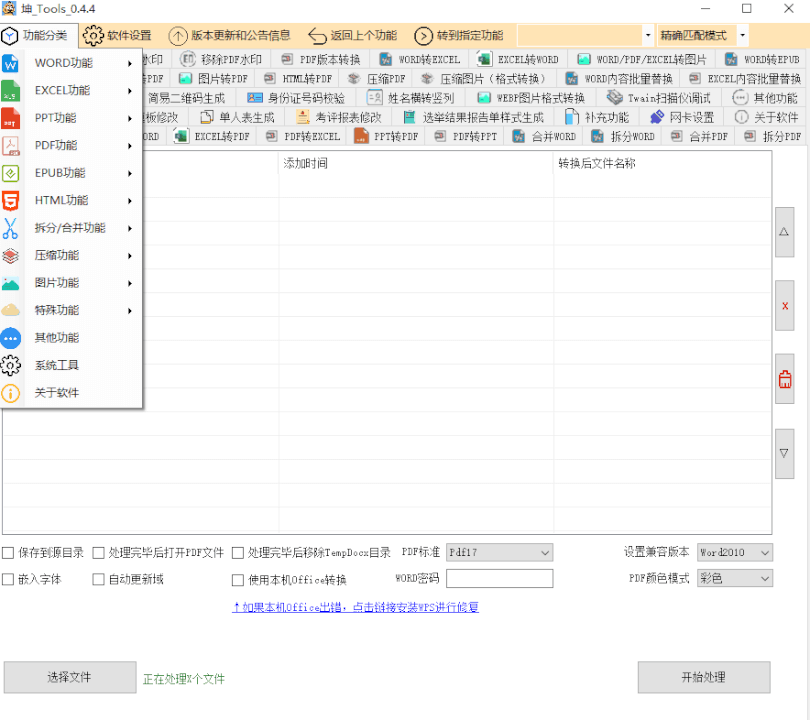Open 系统工具 via its gear icon

click(11, 365)
